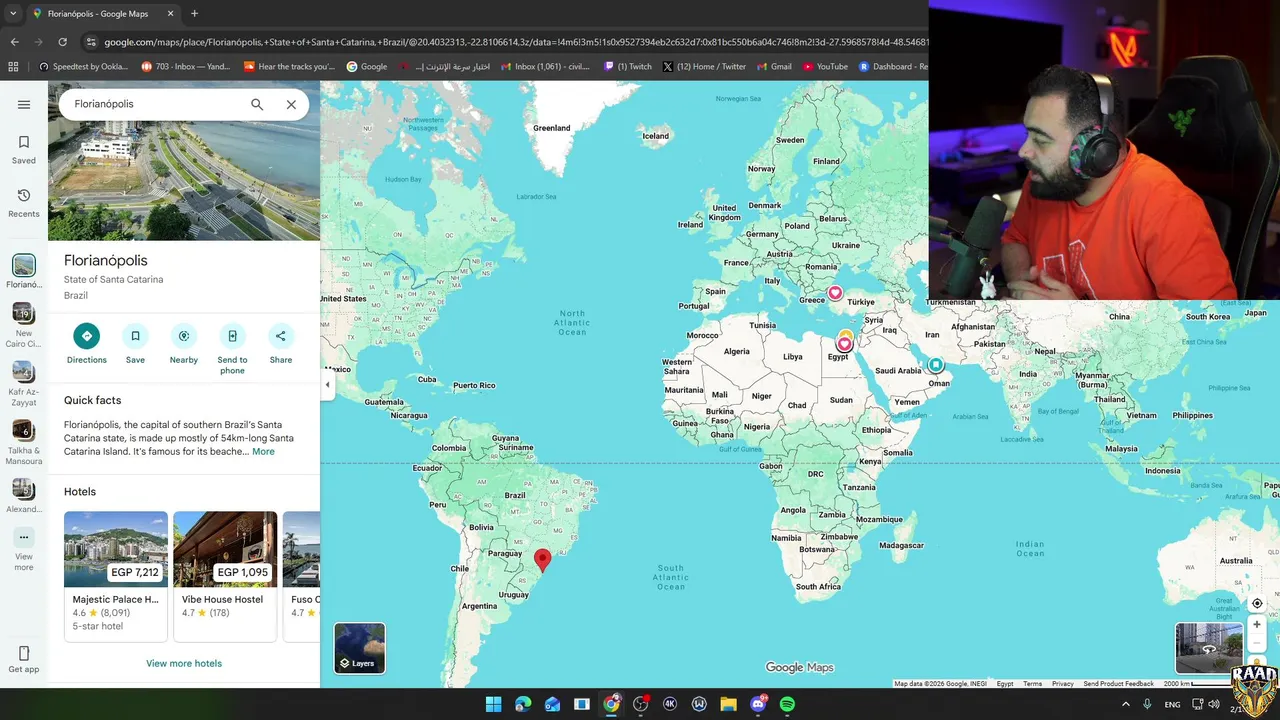Open the Gmail bookmark

pos(774,67)
